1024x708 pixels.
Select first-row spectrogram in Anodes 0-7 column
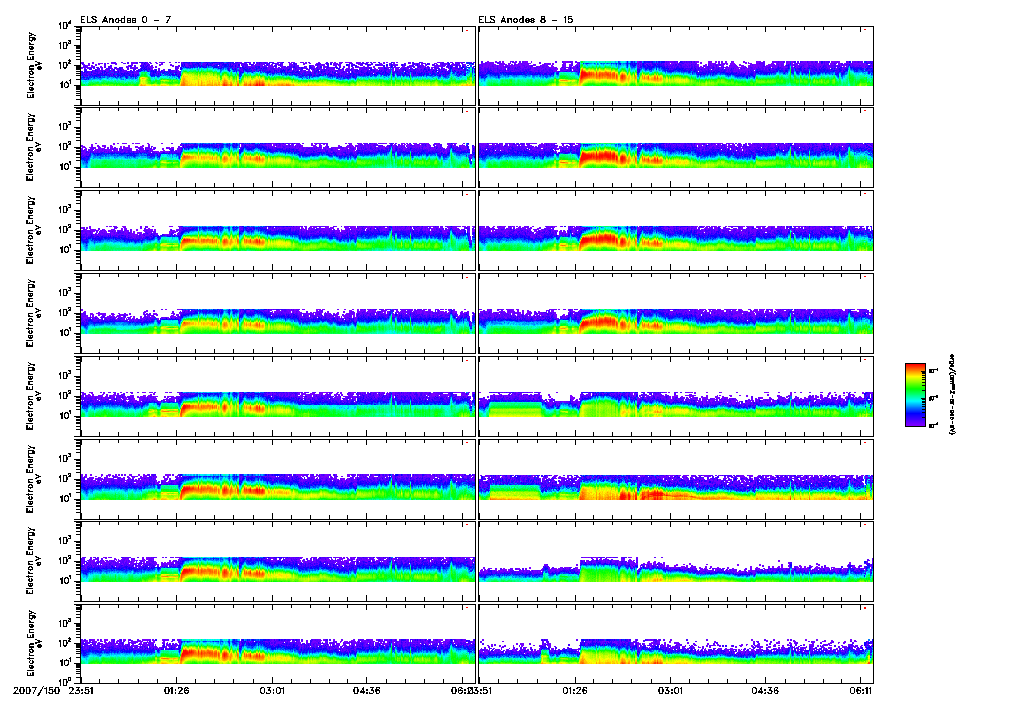(x=278, y=66)
